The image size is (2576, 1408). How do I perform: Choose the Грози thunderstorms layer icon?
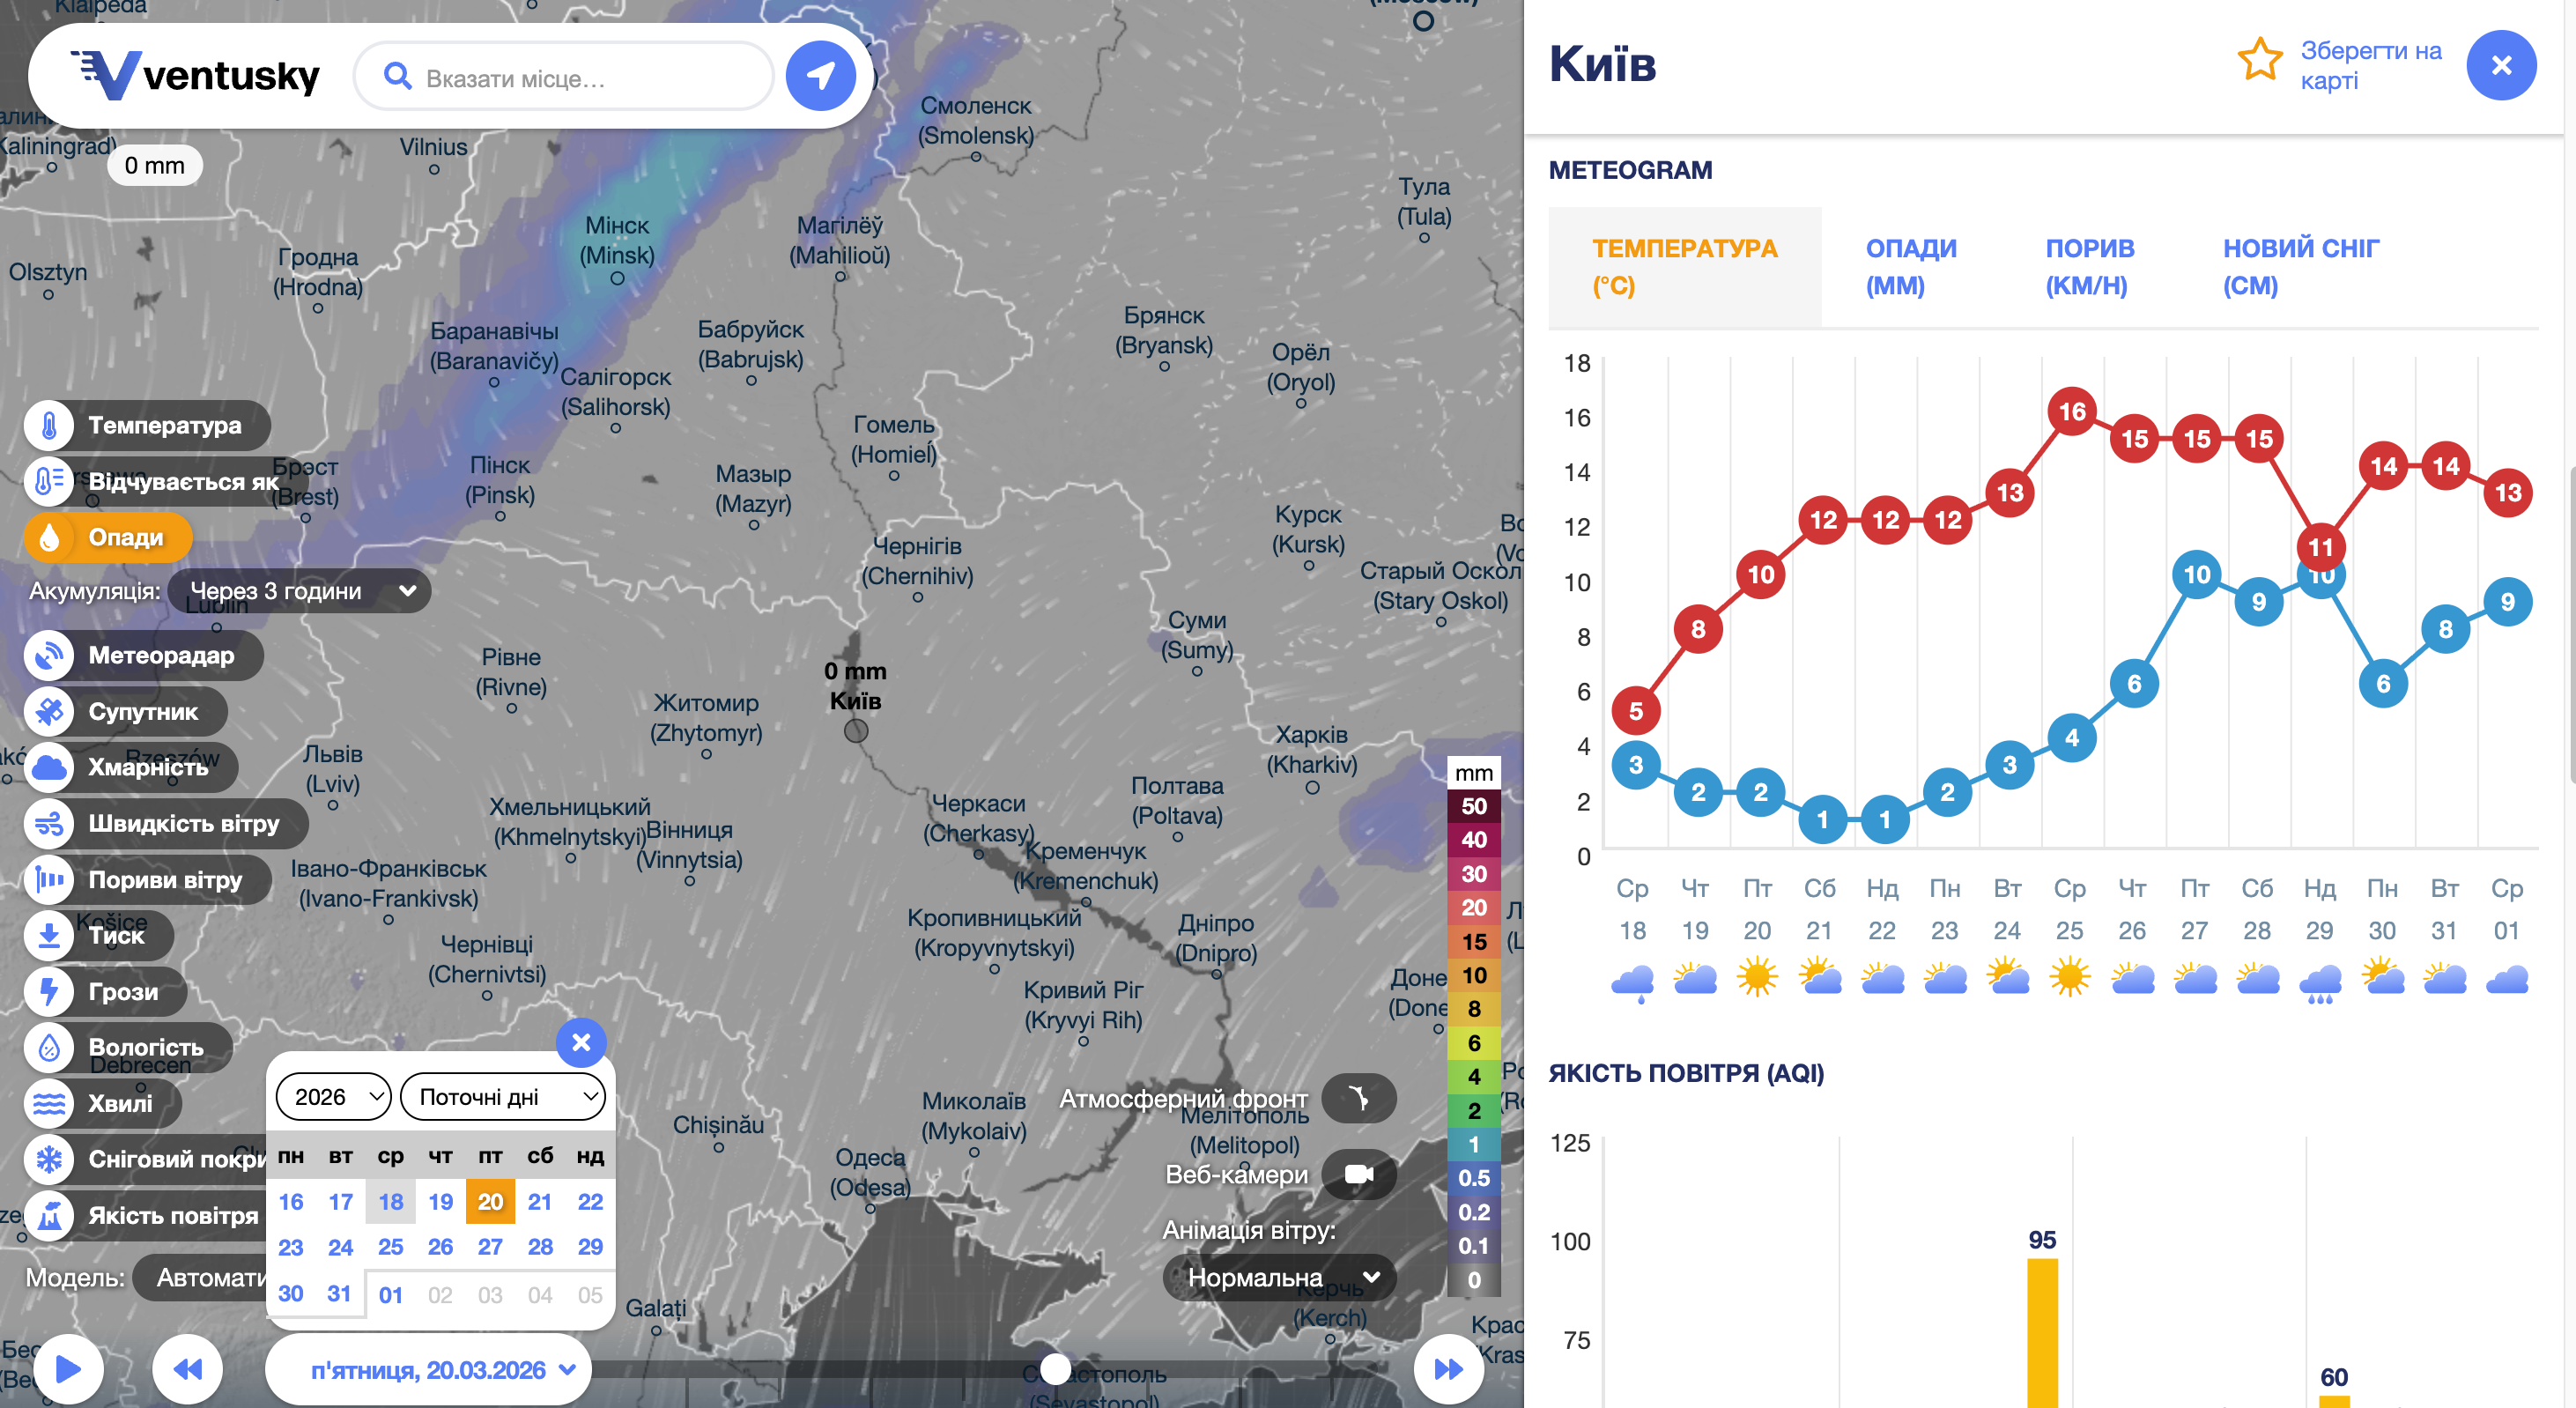coord(49,992)
